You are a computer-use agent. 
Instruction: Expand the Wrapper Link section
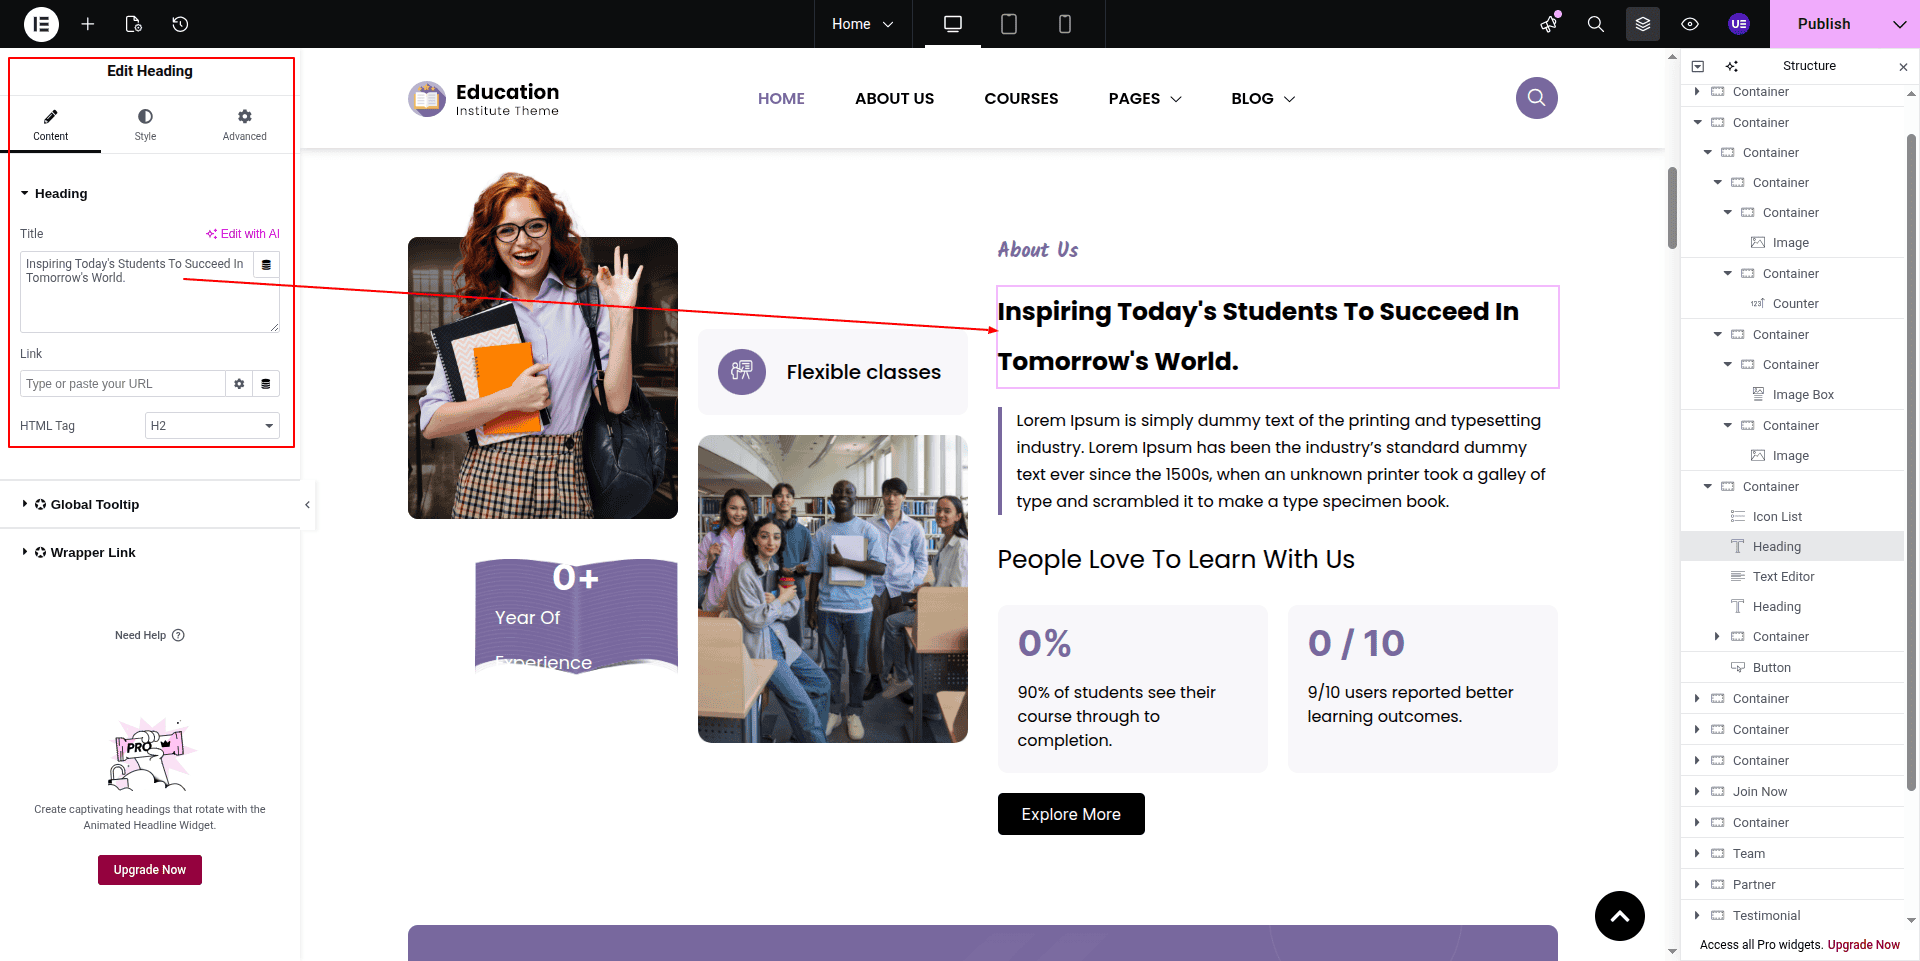(93, 553)
